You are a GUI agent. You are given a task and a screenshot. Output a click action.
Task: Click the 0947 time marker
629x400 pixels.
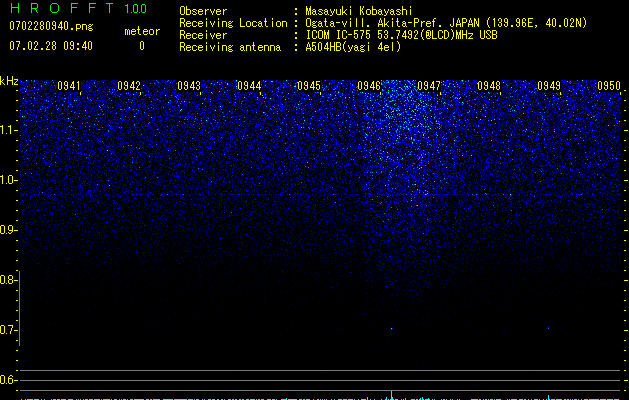[428, 86]
